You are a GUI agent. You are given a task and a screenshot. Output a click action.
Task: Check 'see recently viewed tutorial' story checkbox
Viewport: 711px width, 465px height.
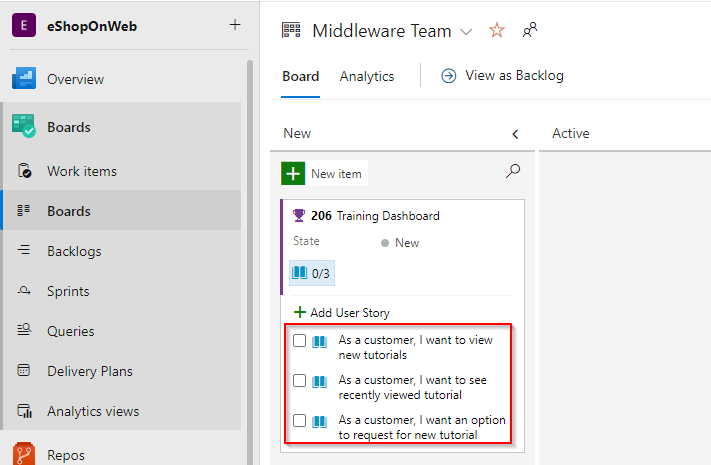click(x=299, y=380)
